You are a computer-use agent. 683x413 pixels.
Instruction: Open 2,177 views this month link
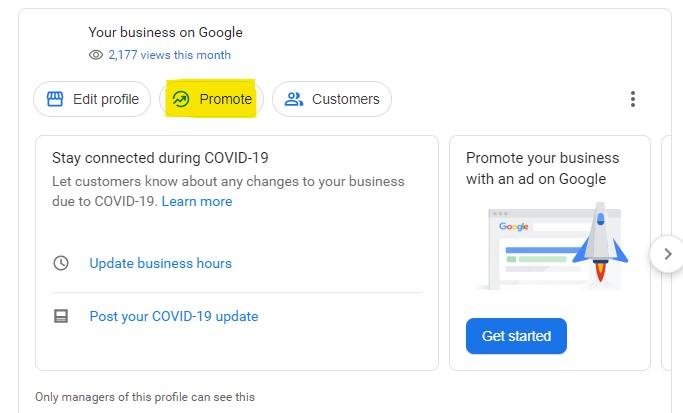[x=169, y=55]
